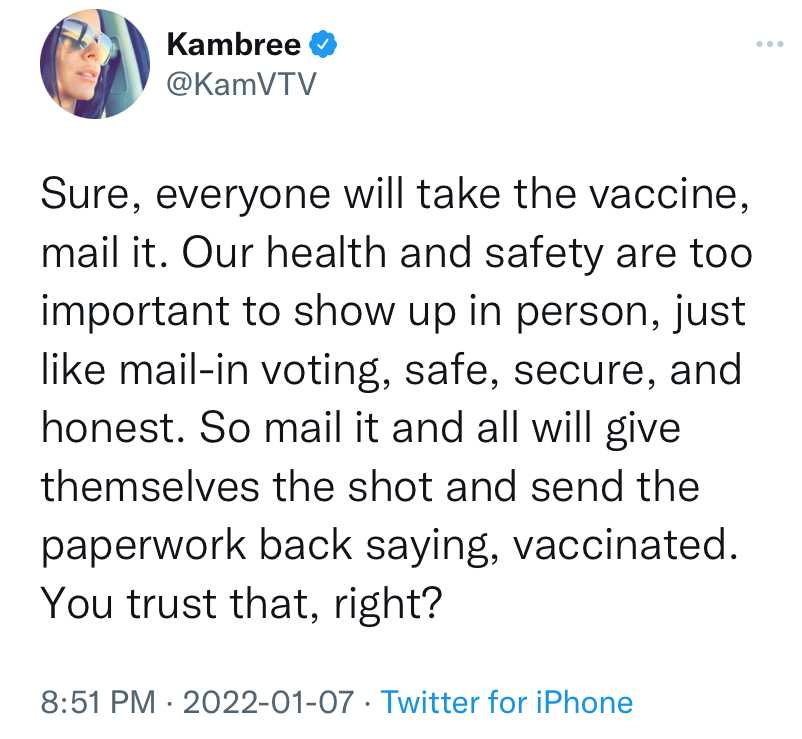Click the line beginning with honest. So mail it
This screenshot has width=802, height=739.
[361, 429]
